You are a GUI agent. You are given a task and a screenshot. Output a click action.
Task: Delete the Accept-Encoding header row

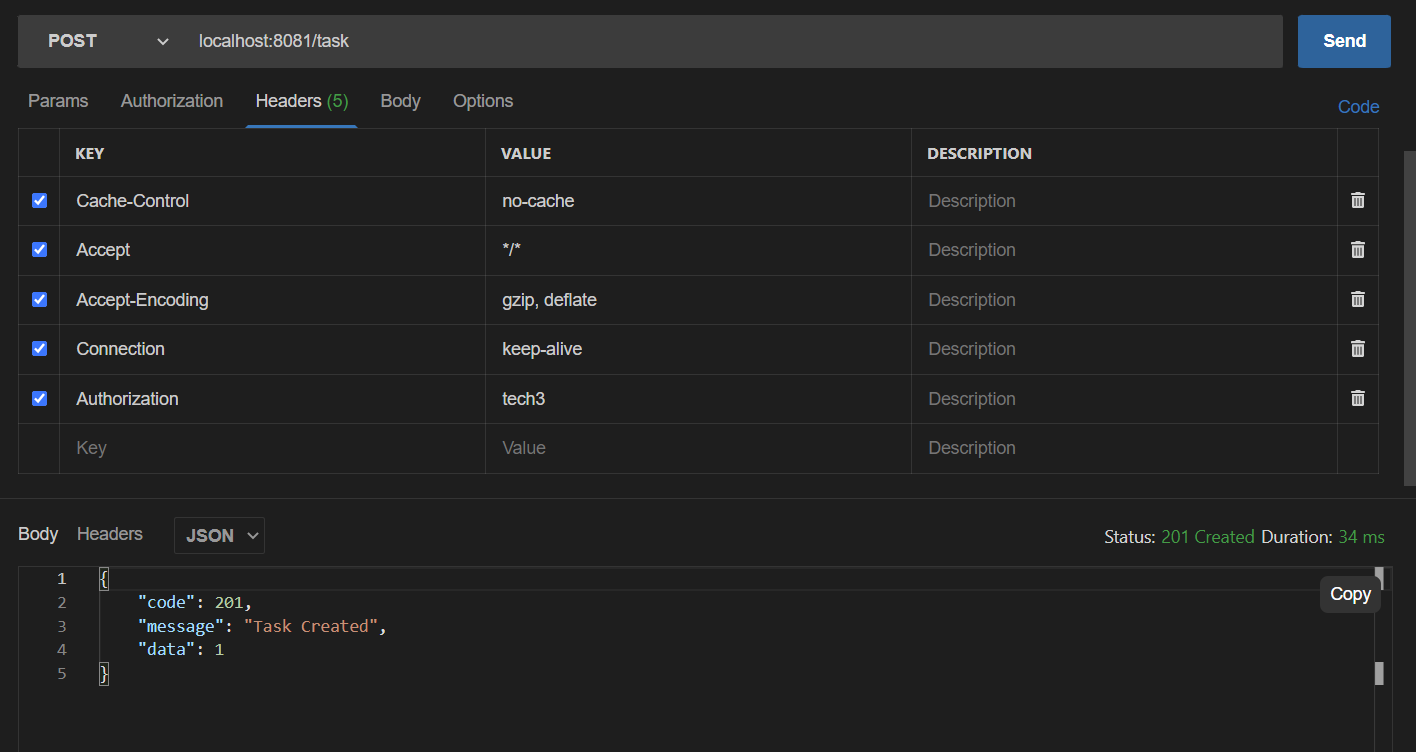click(x=1358, y=299)
